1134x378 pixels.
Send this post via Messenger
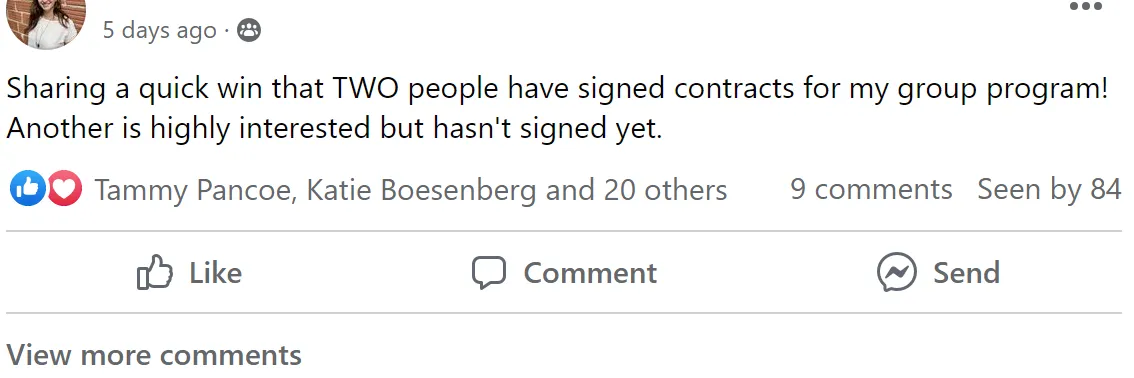(x=939, y=272)
